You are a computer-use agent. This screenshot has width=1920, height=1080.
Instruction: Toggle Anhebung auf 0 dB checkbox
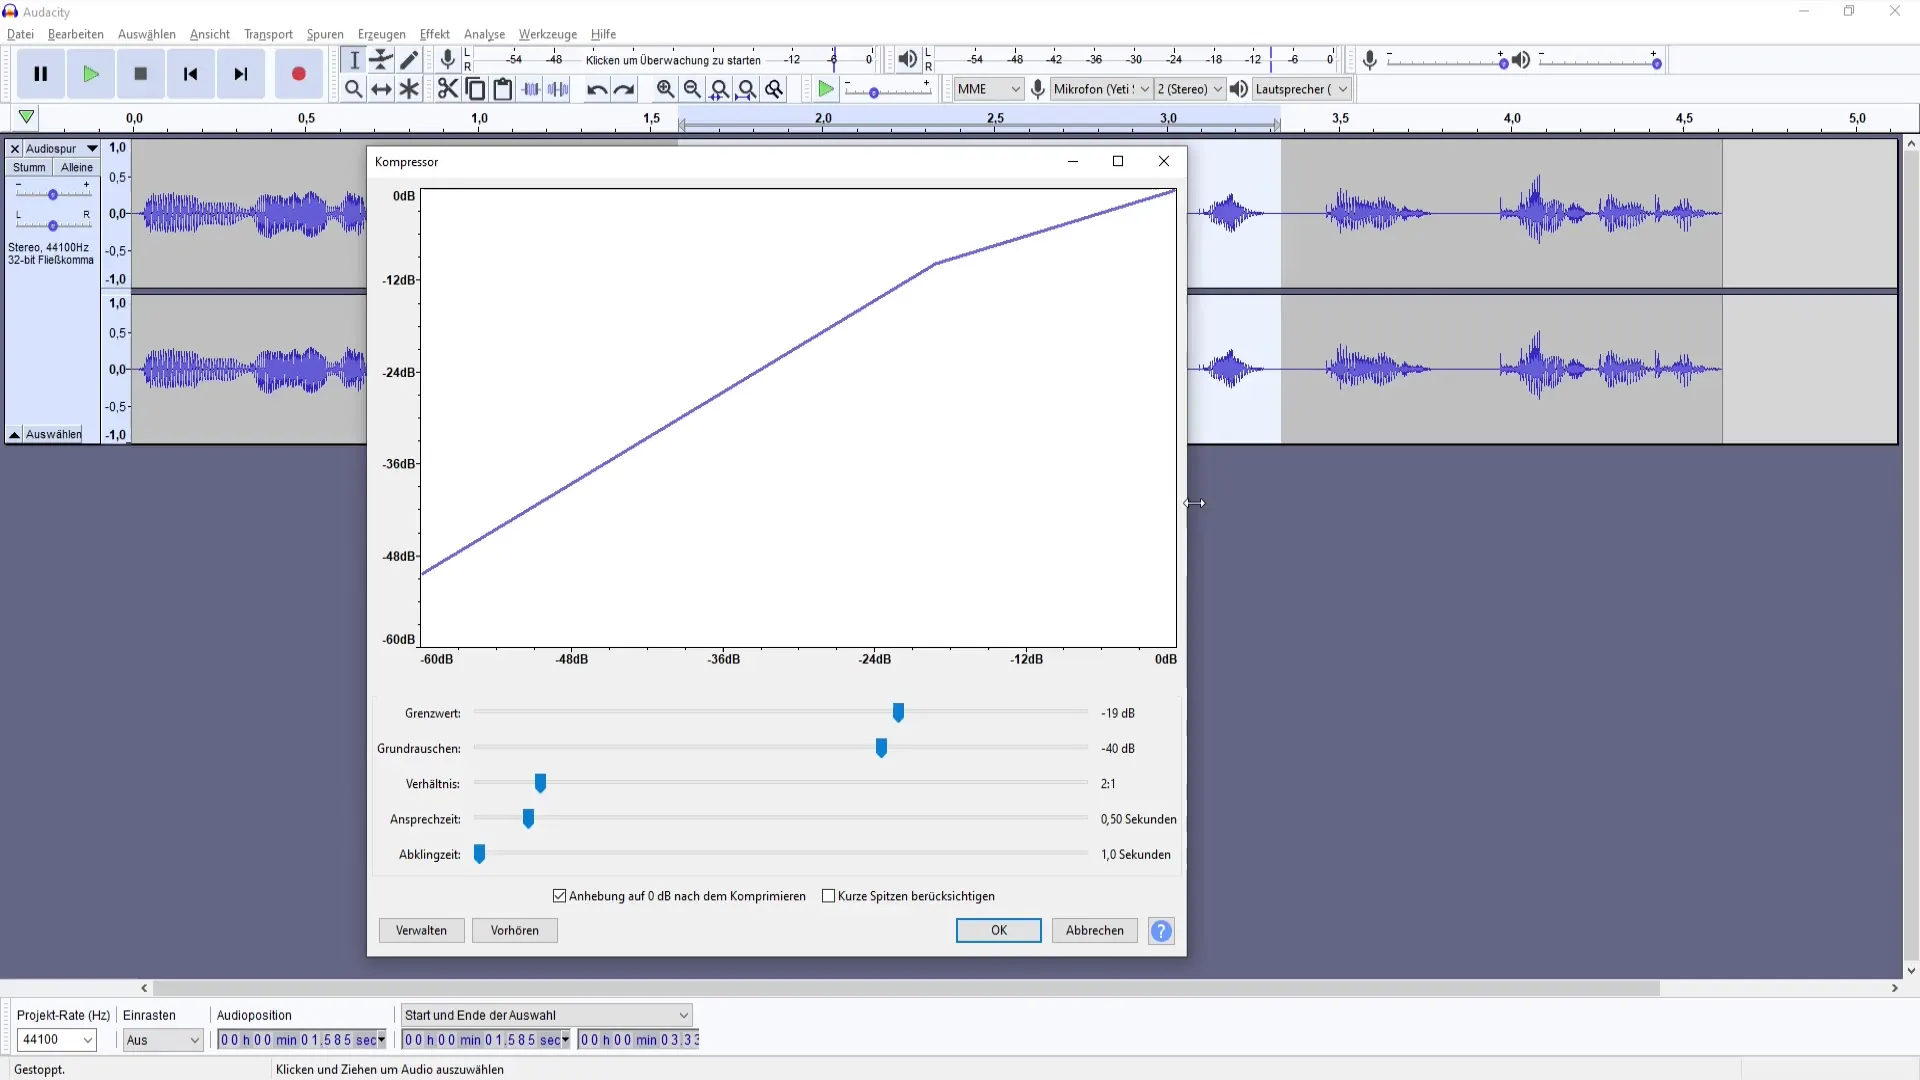(x=560, y=896)
